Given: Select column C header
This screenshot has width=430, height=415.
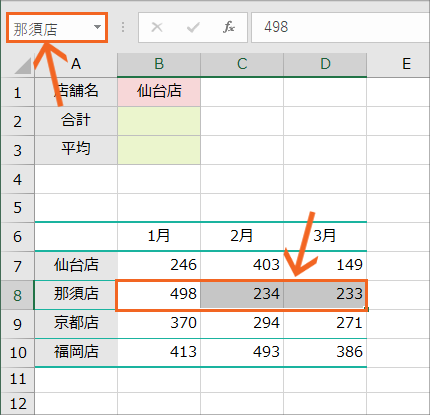Looking at the screenshot, I should click(242, 64).
